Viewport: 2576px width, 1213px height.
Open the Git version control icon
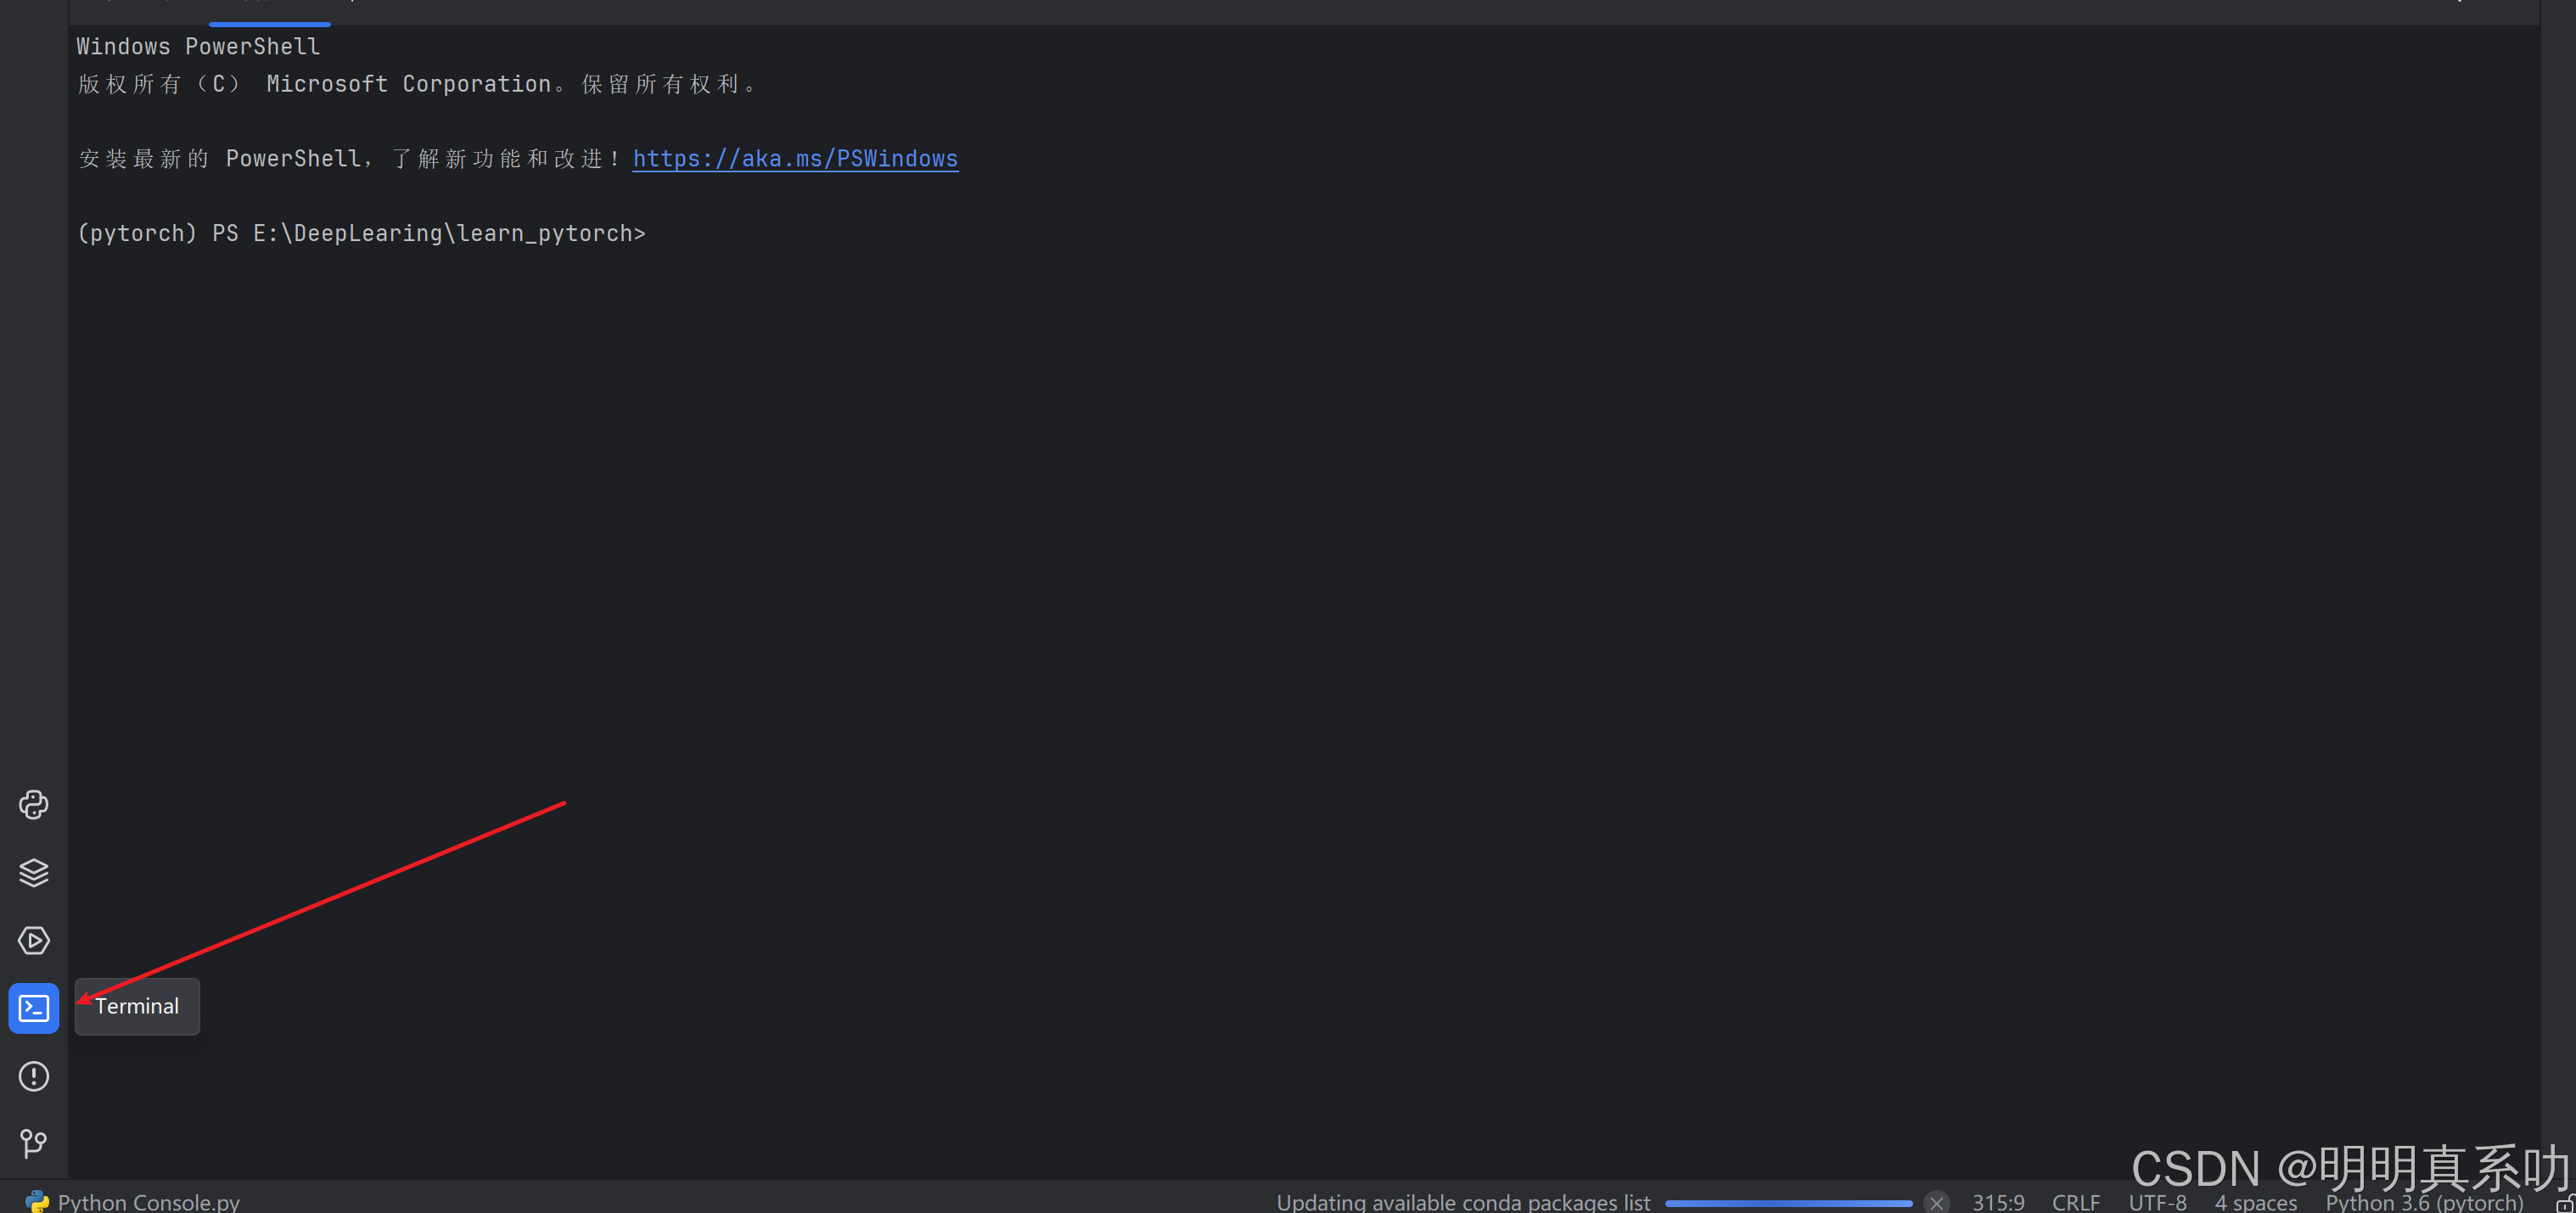tap(33, 1143)
